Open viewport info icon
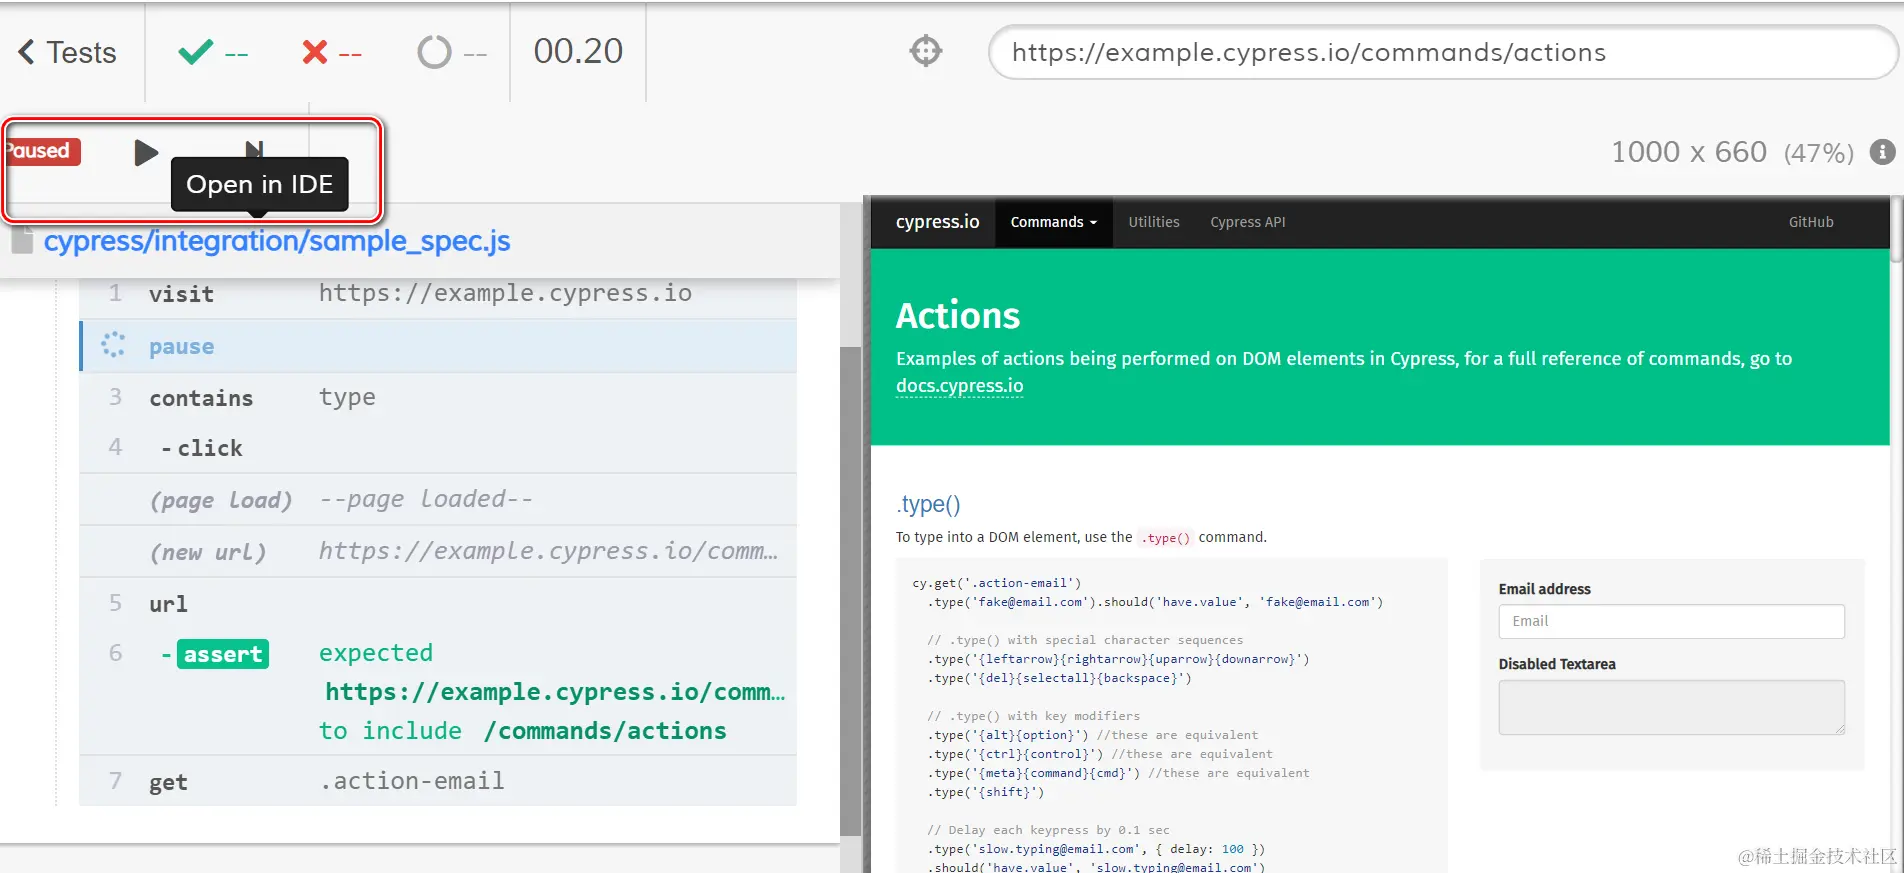 tap(1882, 152)
